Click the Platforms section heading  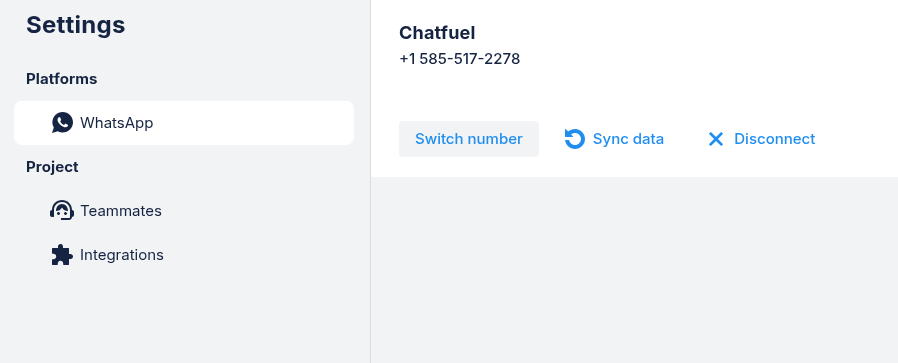tap(61, 79)
